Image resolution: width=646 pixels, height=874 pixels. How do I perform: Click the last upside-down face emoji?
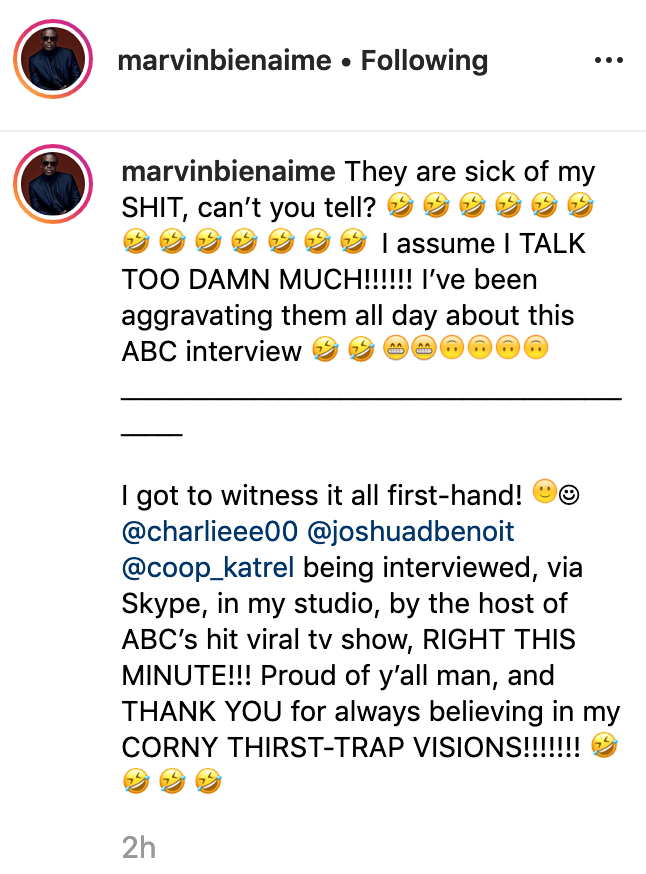coord(536,348)
